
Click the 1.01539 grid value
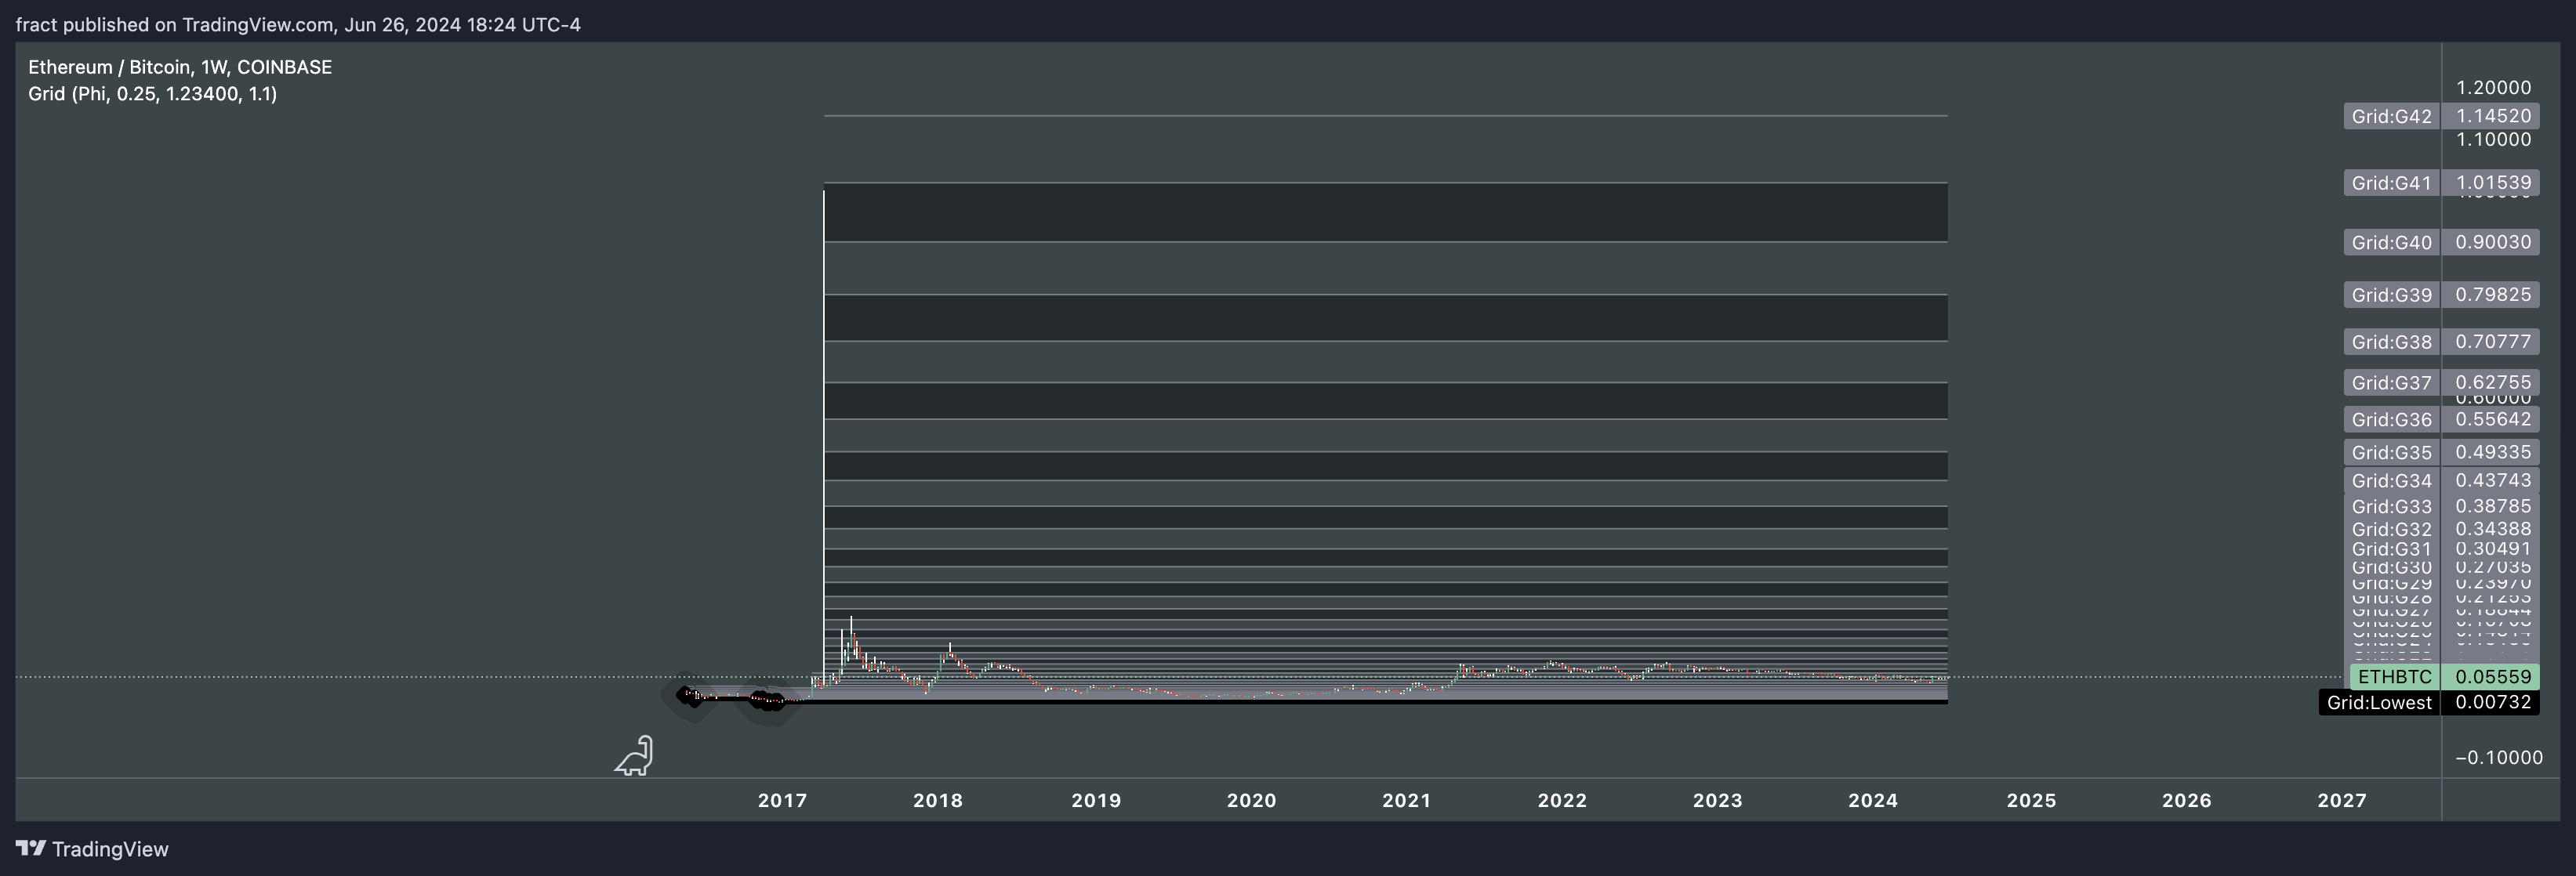pyautogui.click(x=2492, y=183)
